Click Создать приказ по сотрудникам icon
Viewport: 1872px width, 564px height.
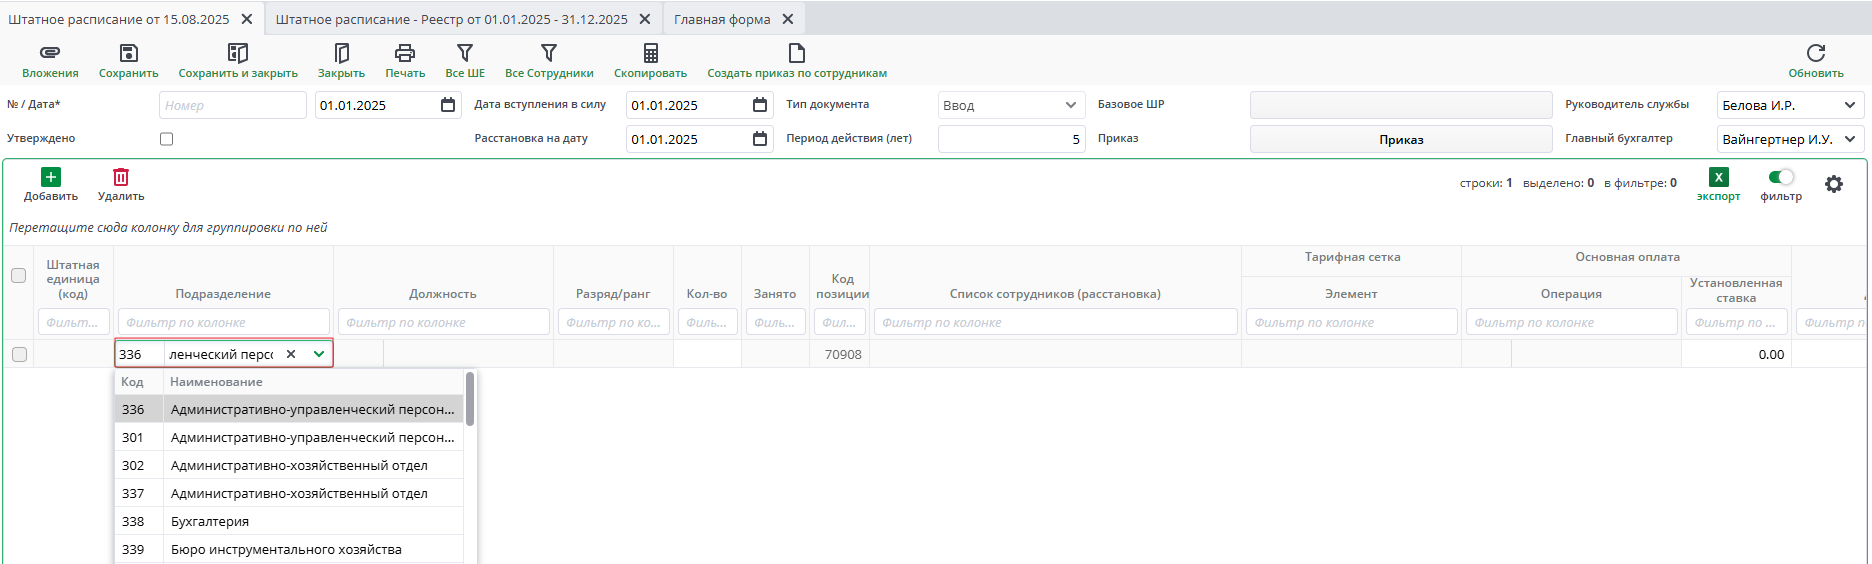click(x=797, y=53)
